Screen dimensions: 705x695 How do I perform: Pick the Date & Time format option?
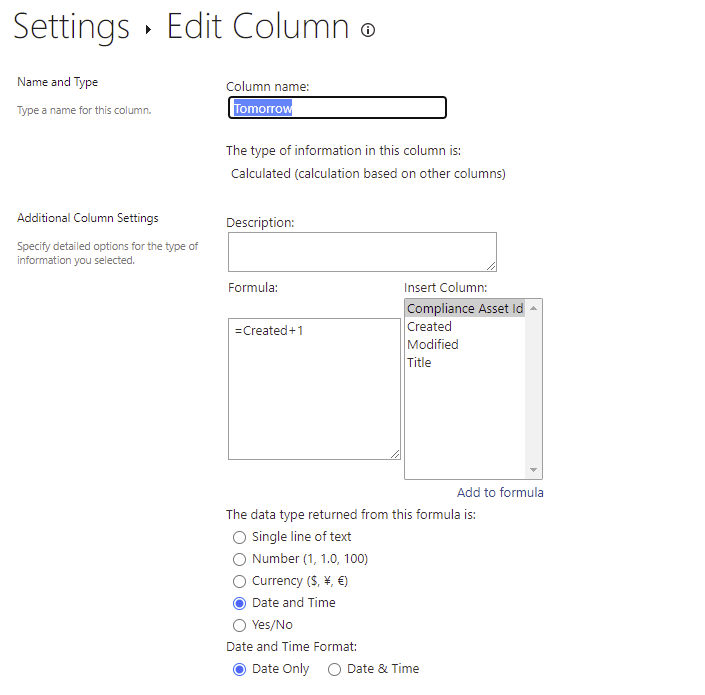click(x=335, y=669)
